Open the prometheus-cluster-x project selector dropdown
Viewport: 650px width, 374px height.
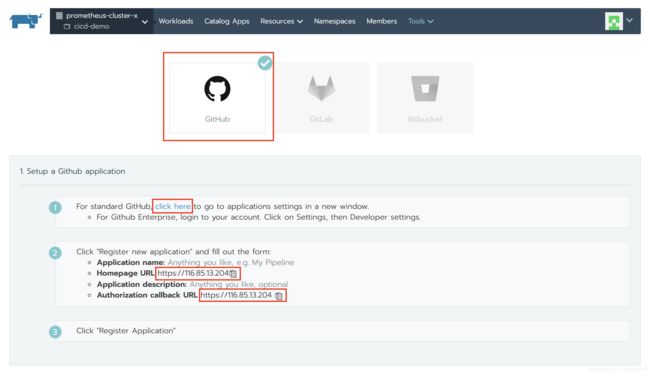pyautogui.click(x=102, y=21)
